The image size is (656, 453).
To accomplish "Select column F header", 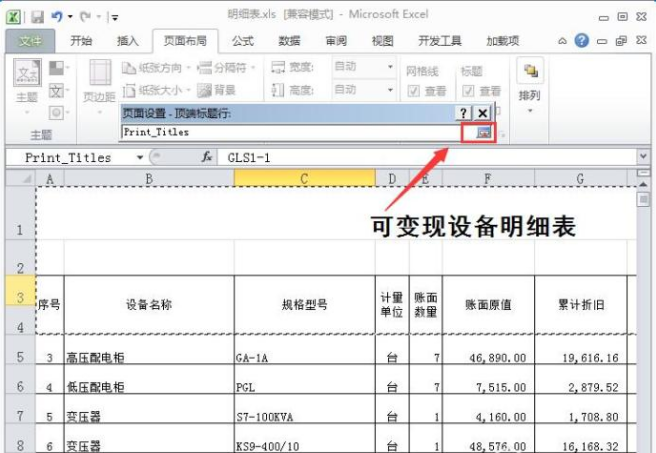I will tap(488, 179).
